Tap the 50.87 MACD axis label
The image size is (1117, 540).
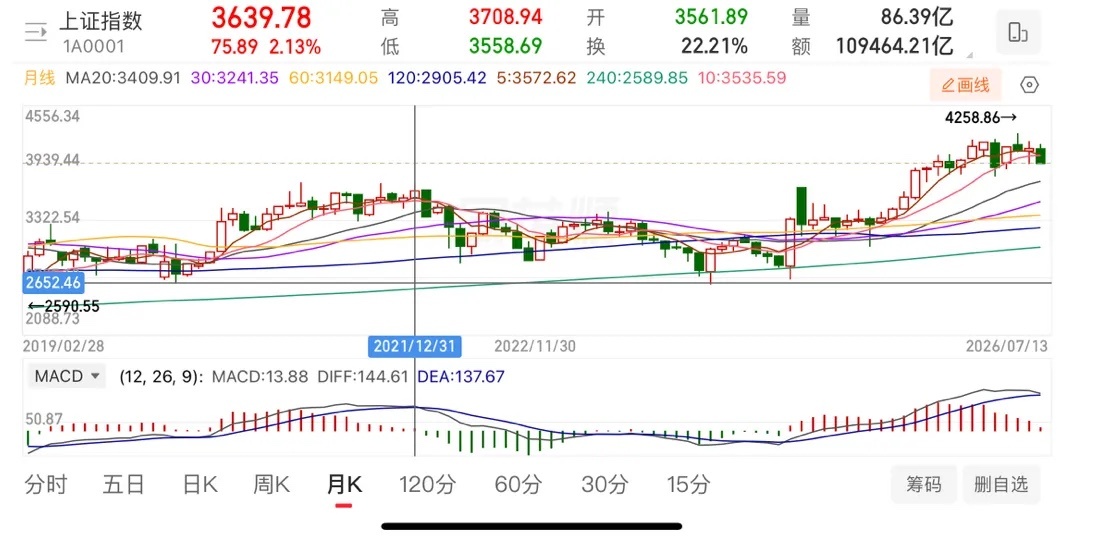coord(43,418)
